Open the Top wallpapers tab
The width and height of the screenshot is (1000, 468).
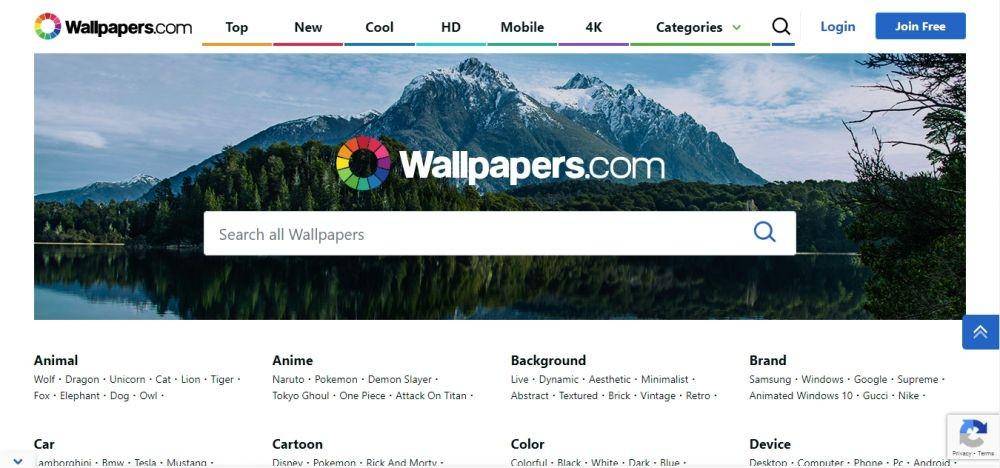pyautogui.click(x=237, y=27)
